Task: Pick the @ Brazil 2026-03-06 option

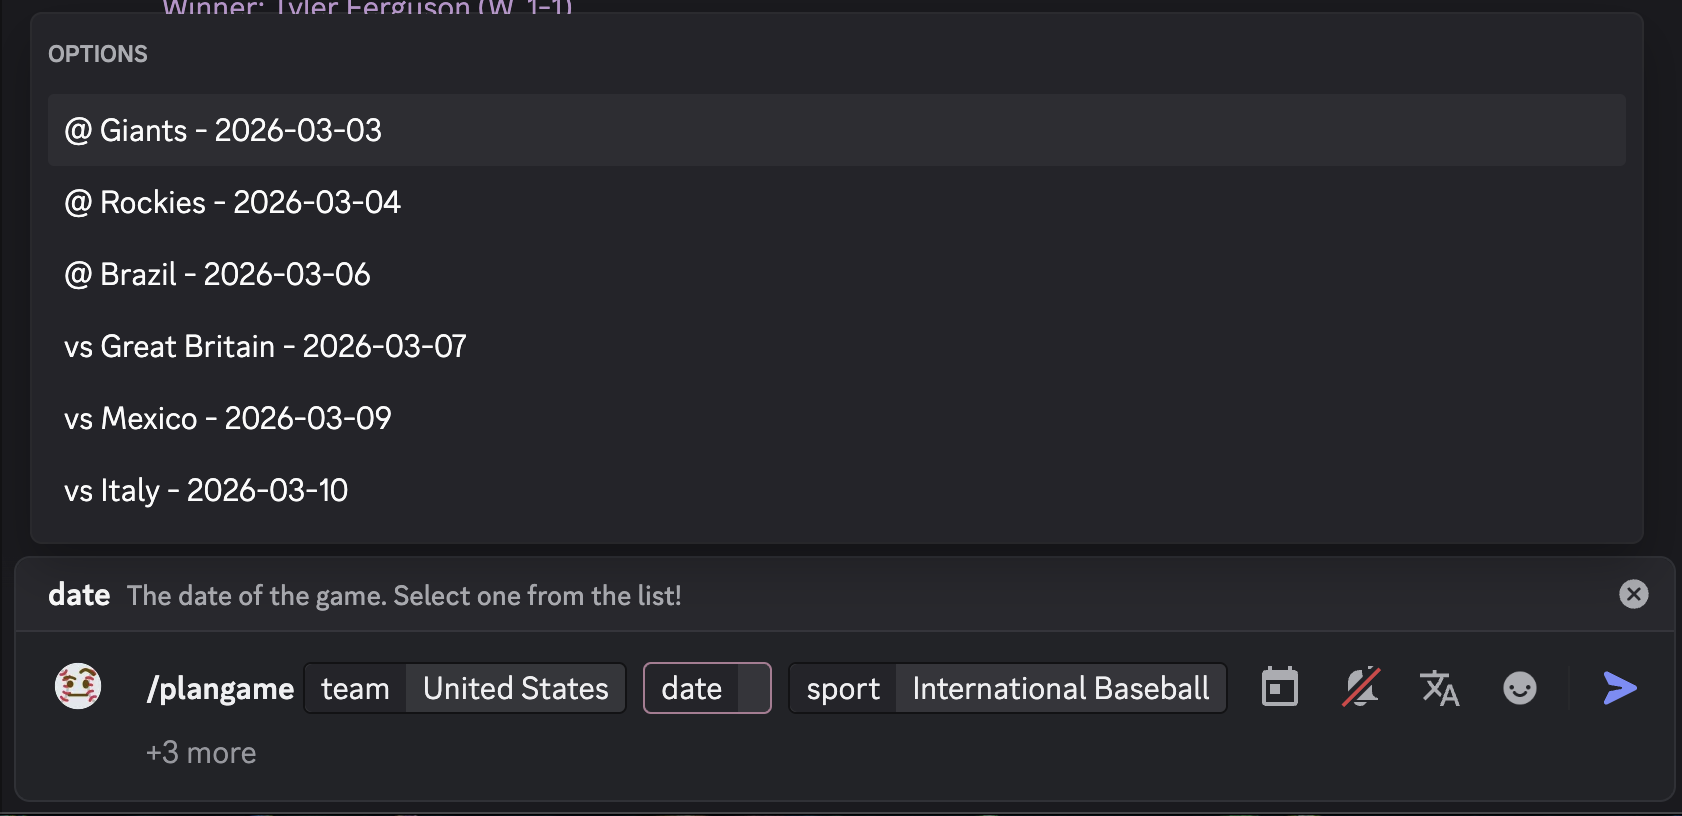Action: [217, 275]
